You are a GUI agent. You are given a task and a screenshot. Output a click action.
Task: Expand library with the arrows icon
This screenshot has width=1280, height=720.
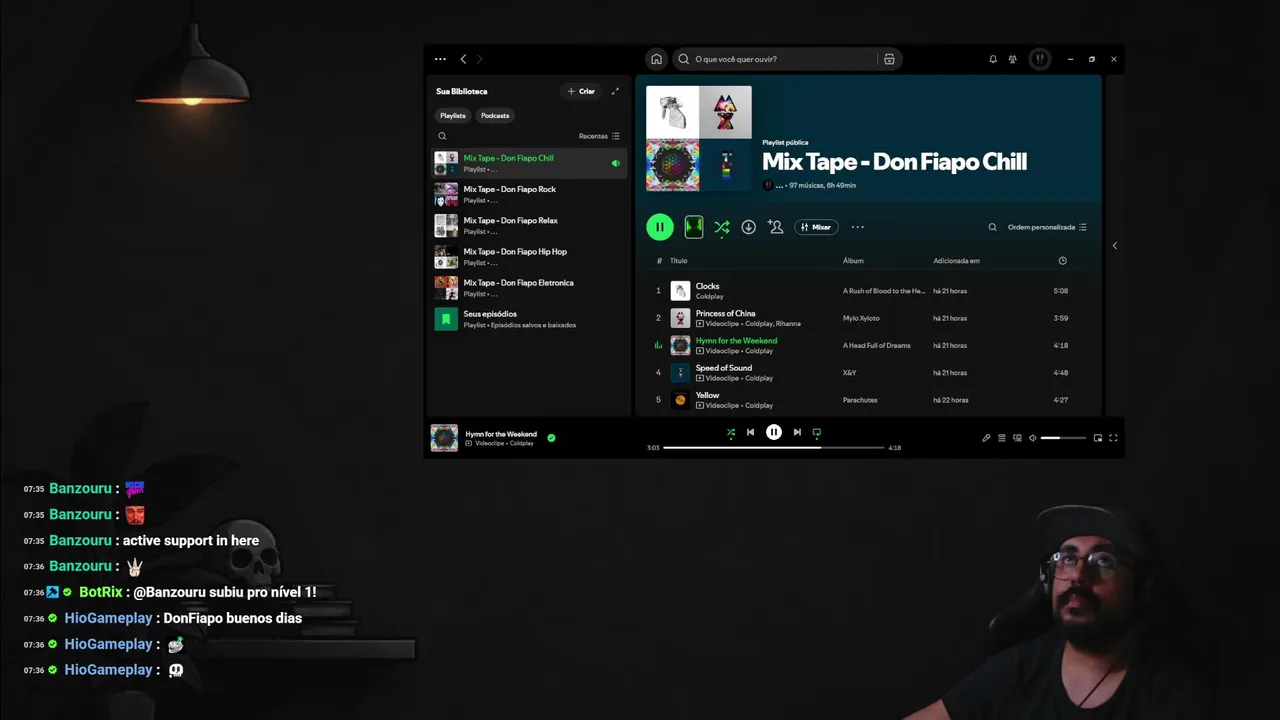click(x=615, y=91)
